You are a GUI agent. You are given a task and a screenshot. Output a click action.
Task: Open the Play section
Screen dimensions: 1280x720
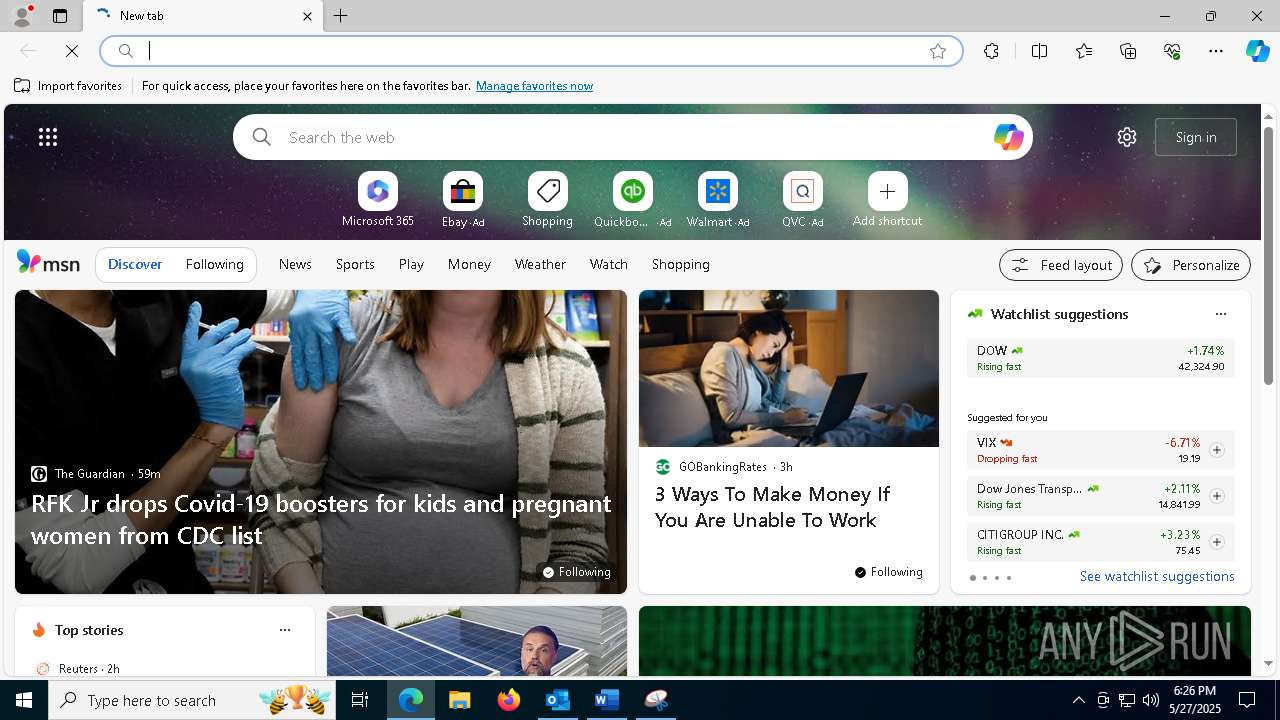tap(411, 264)
